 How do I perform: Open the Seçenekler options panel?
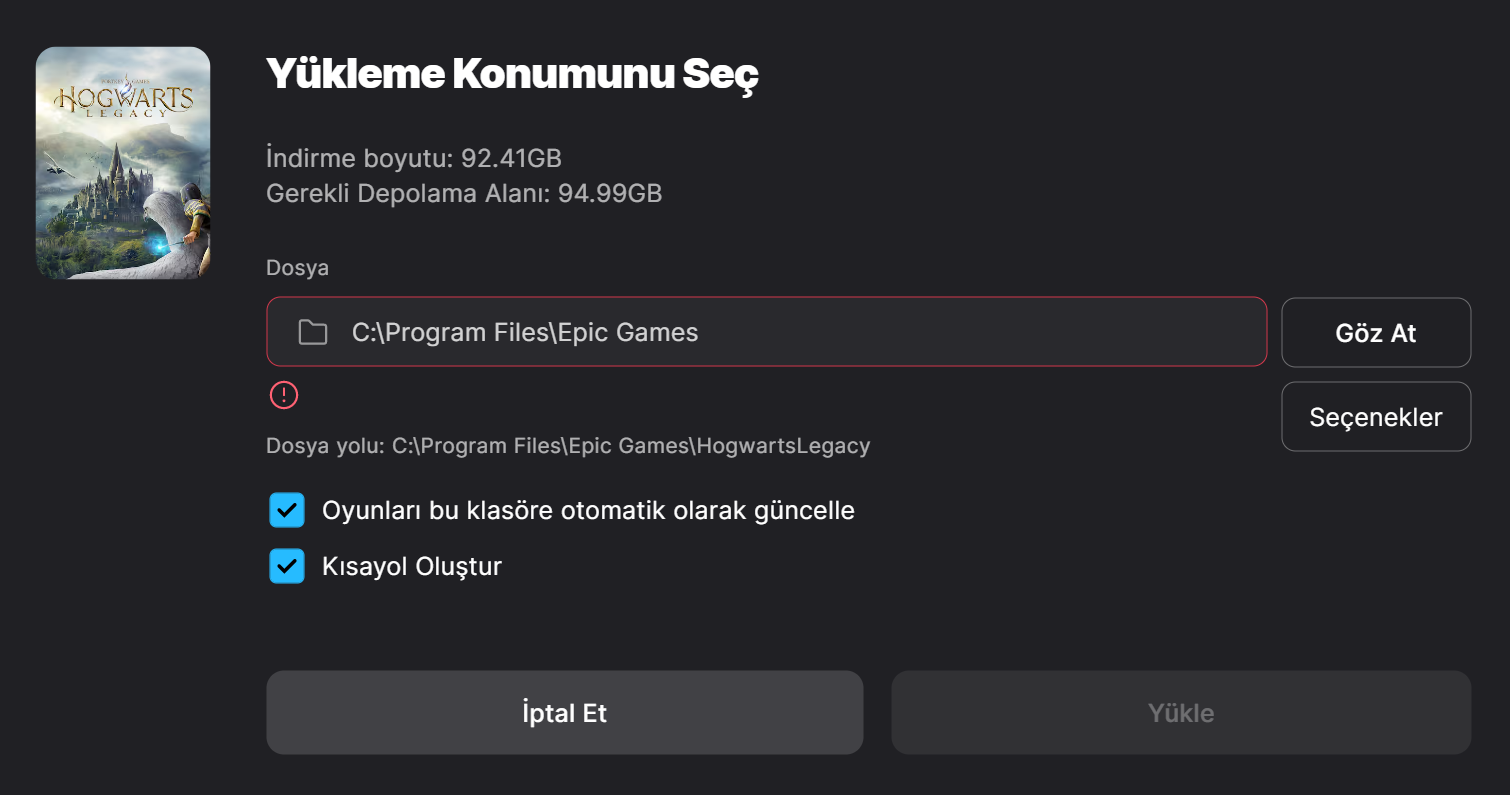click(1376, 416)
